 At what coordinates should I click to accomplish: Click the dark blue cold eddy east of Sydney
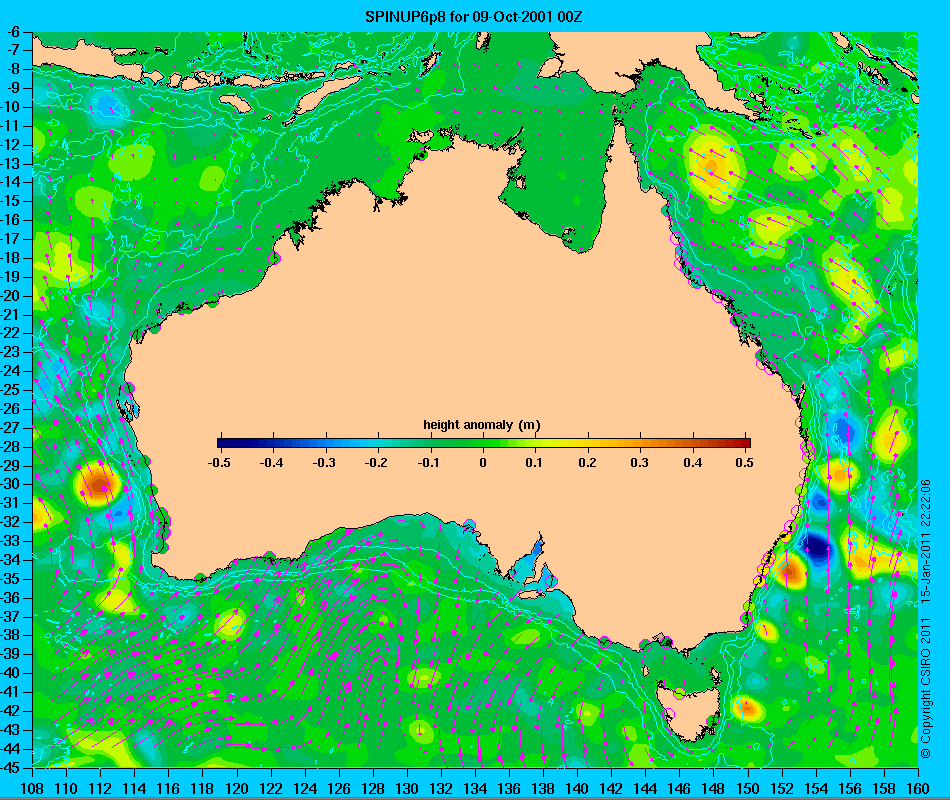(817, 547)
